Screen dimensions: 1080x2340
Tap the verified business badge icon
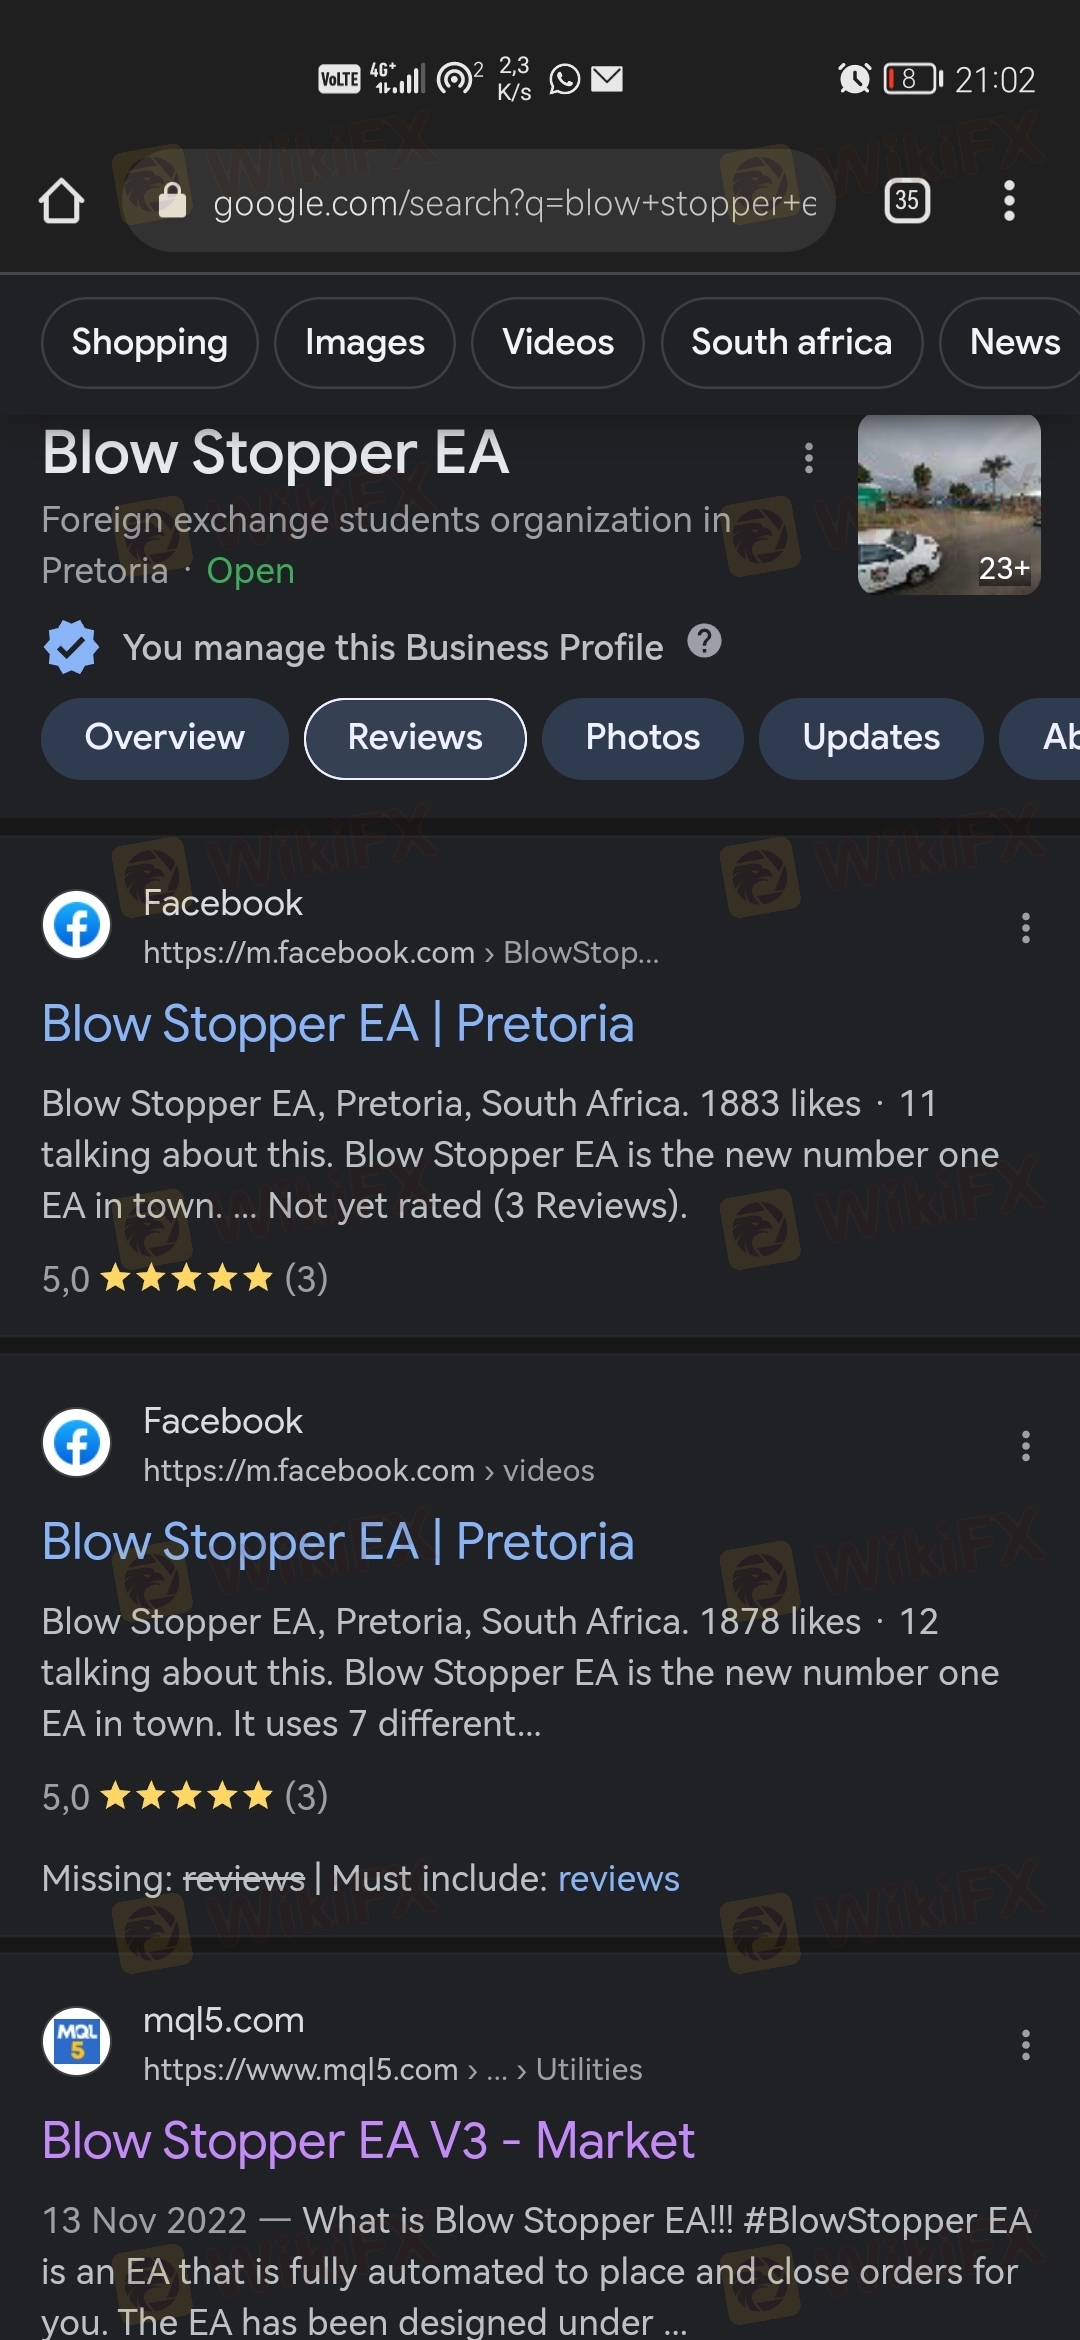(71, 647)
